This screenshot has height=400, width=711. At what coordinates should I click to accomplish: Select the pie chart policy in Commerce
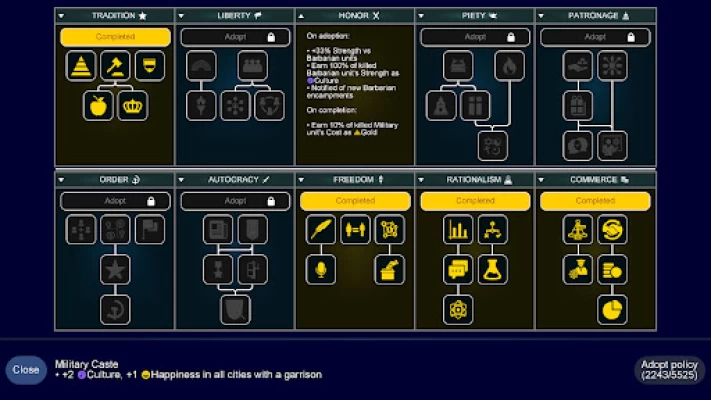click(612, 310)
